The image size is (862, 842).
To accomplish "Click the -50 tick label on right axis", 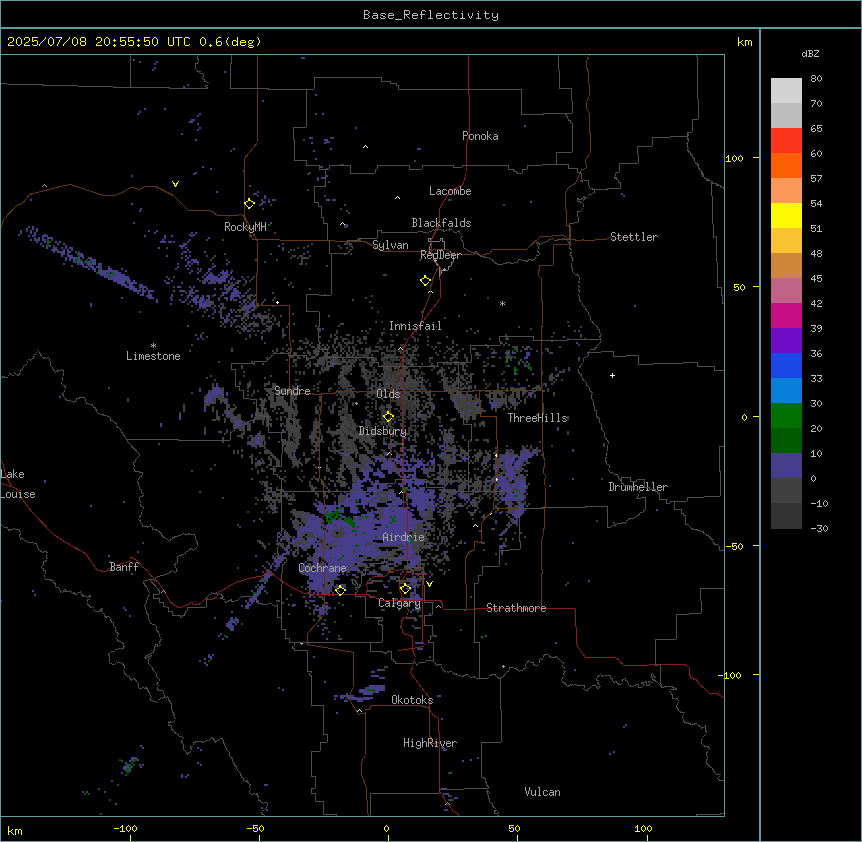I will (x=734, y=546).
